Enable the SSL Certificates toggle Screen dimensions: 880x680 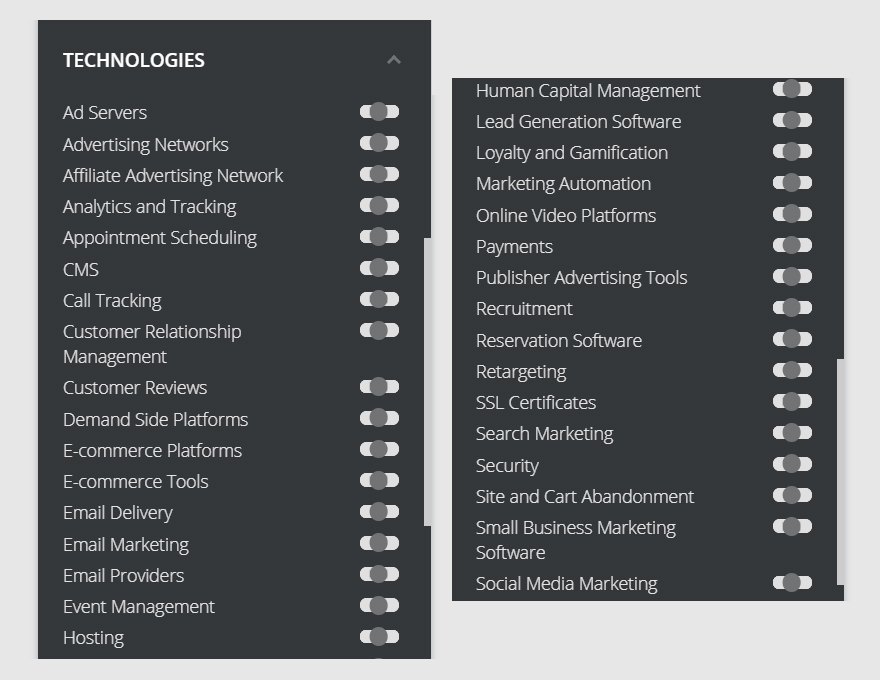792,401
